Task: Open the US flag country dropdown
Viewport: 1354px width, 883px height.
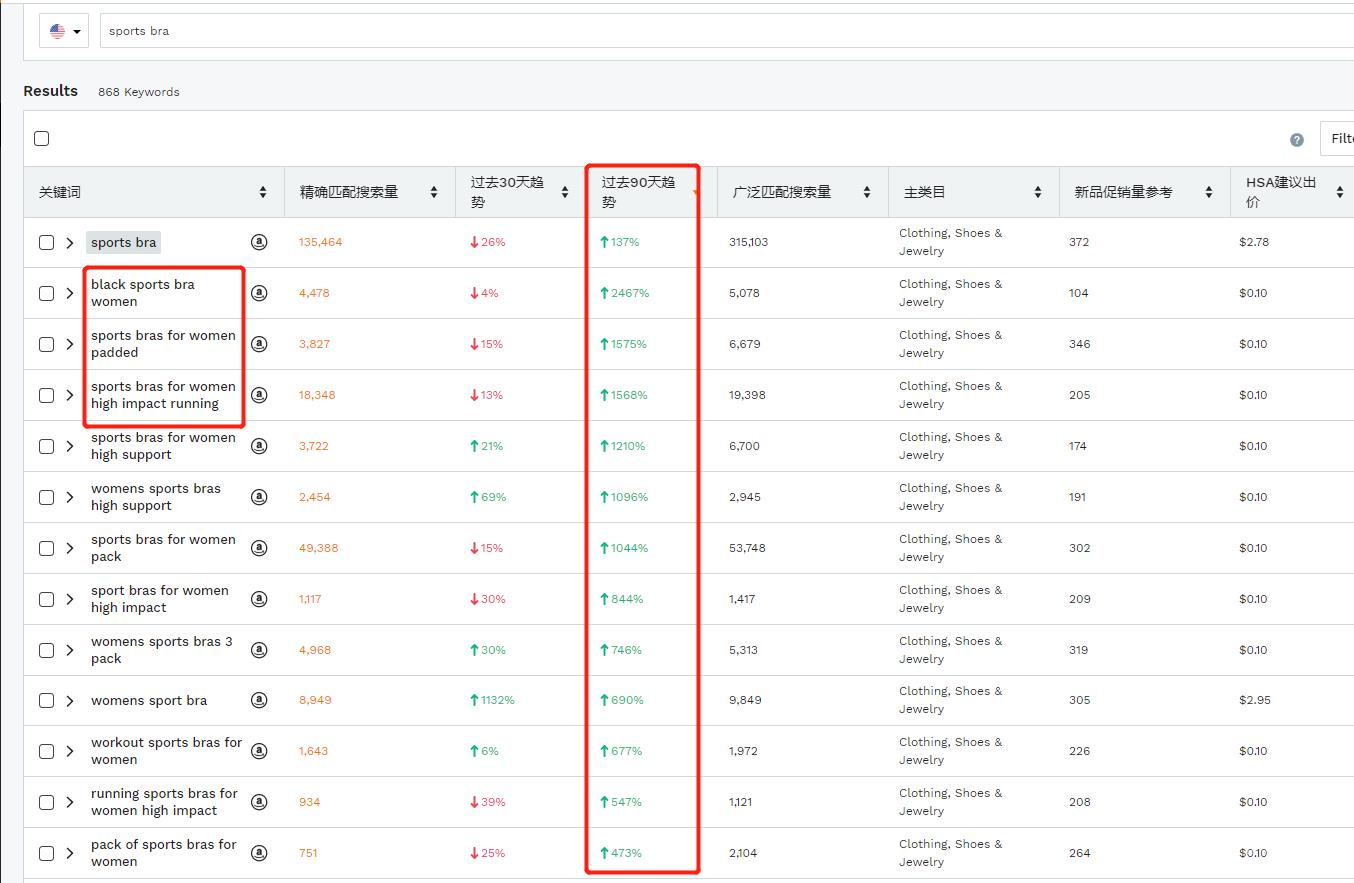Action: pos(64,31)
